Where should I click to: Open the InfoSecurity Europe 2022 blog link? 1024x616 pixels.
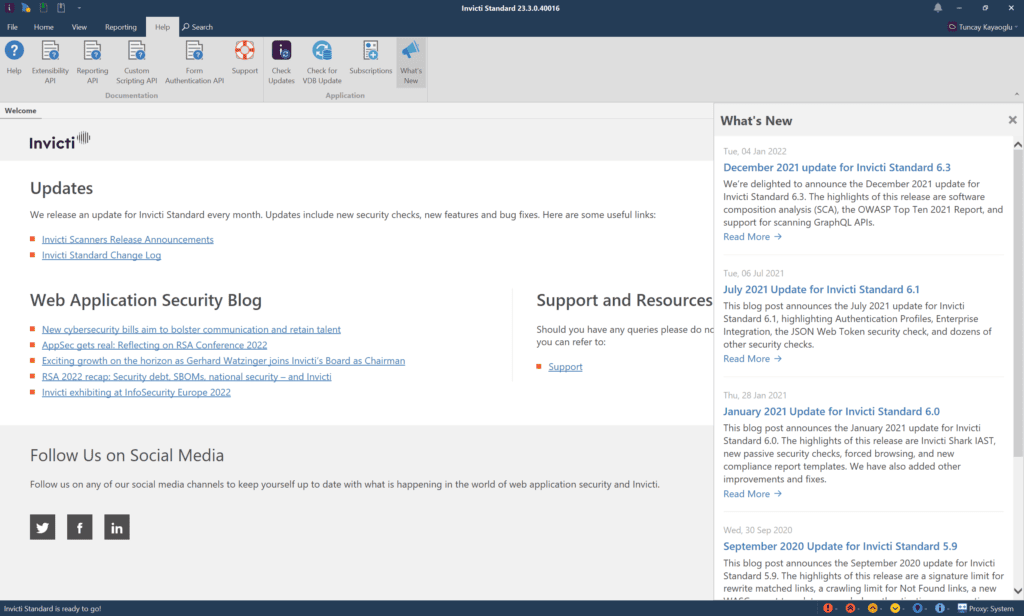(136, 393)
